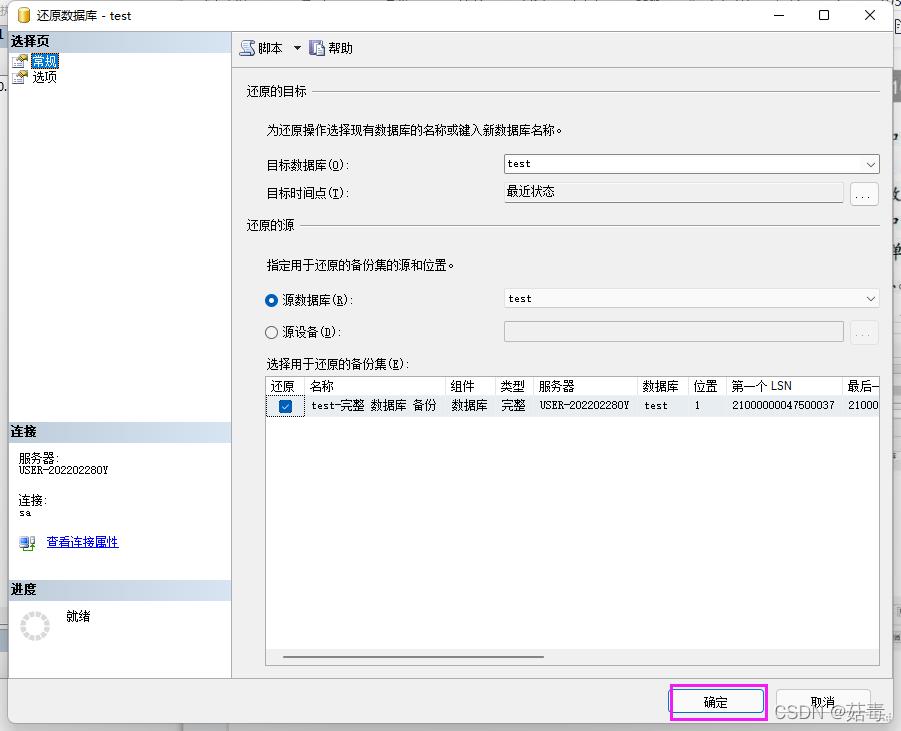
Task: Toggle the 还原 checkbox for test backup
Action: click(x=285, y=406)
